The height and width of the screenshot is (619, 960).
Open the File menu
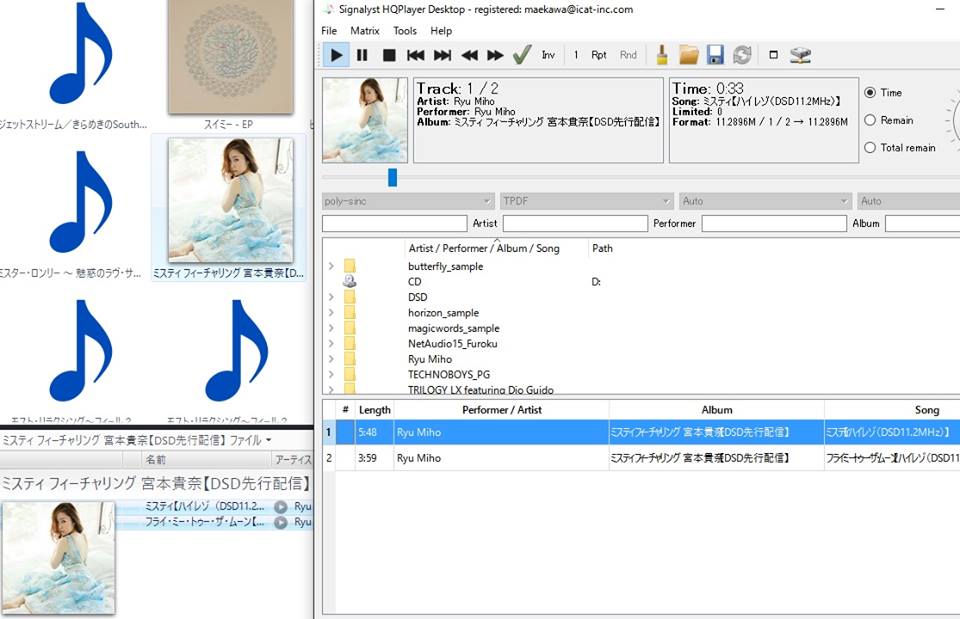click(x=329, y=31)
